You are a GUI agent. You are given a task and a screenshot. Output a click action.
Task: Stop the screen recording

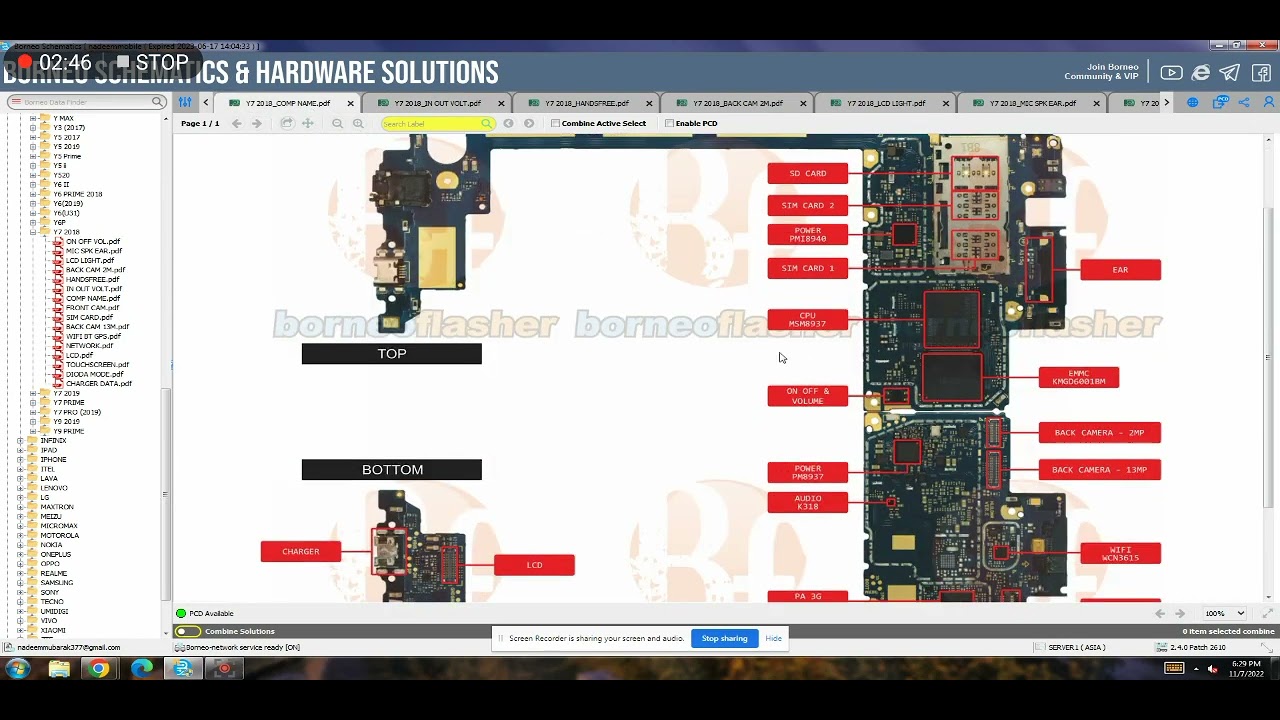tap(153, 62)
